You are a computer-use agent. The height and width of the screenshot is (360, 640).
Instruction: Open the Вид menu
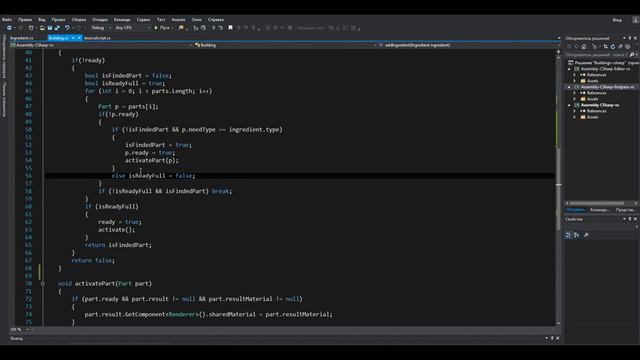click(x=42, y=20)
